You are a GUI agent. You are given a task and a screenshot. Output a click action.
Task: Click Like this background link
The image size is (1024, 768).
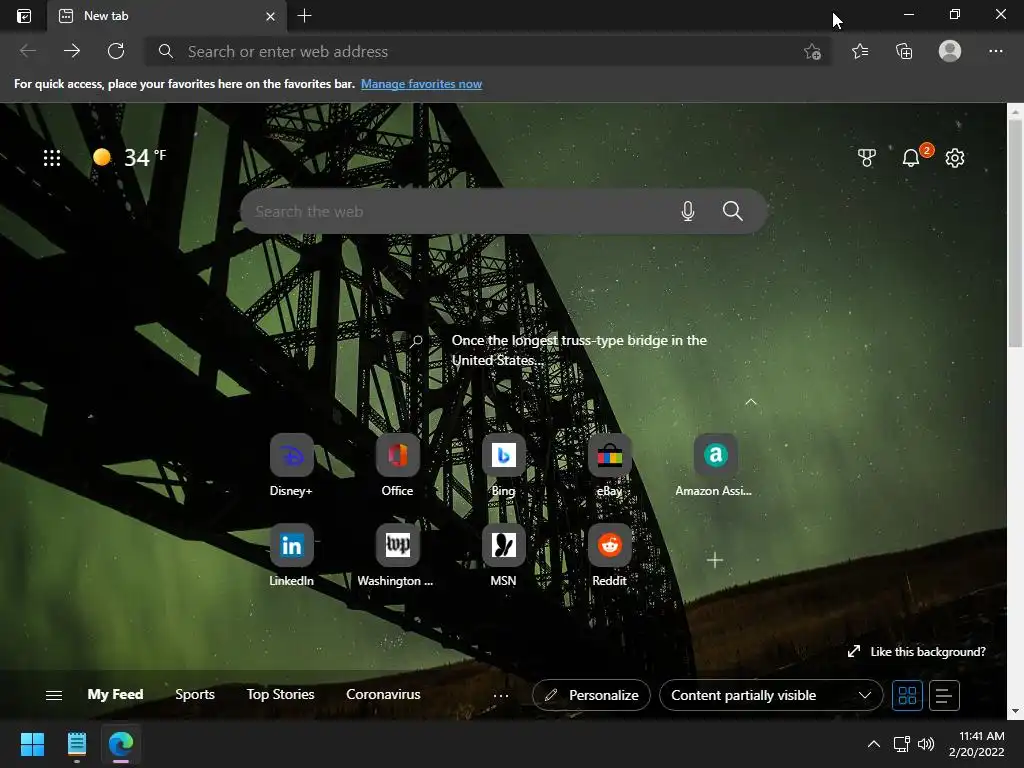point(917,652)
